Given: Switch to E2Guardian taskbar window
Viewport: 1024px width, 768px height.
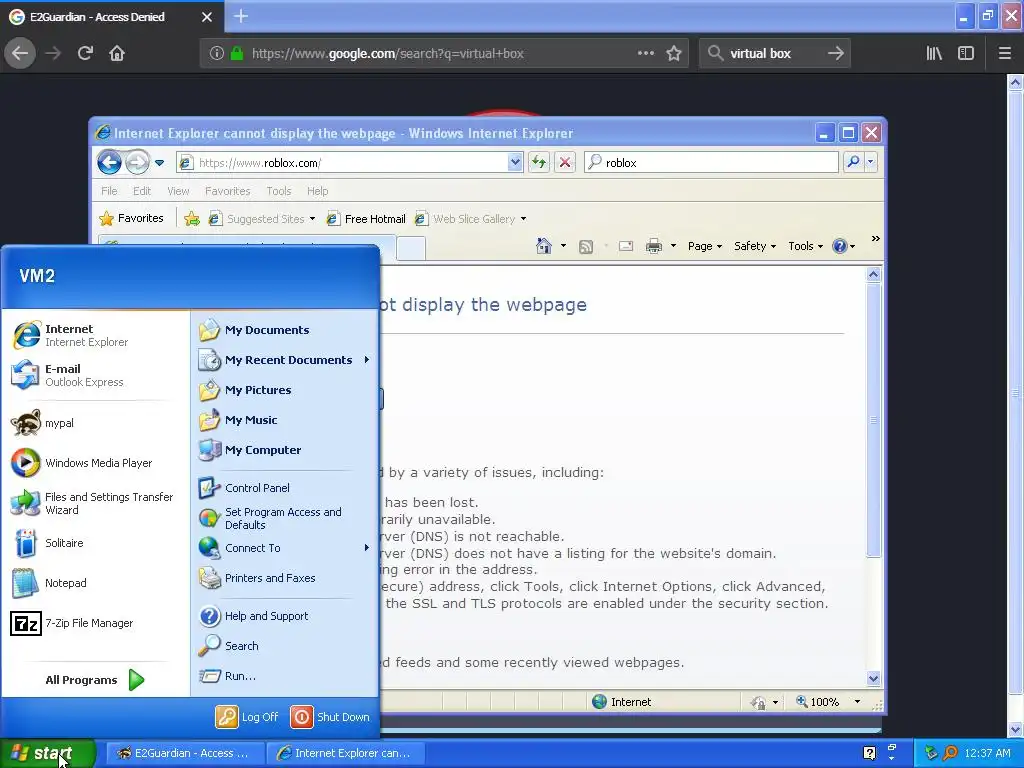Looking at the screenshot, I should [185, 753].
